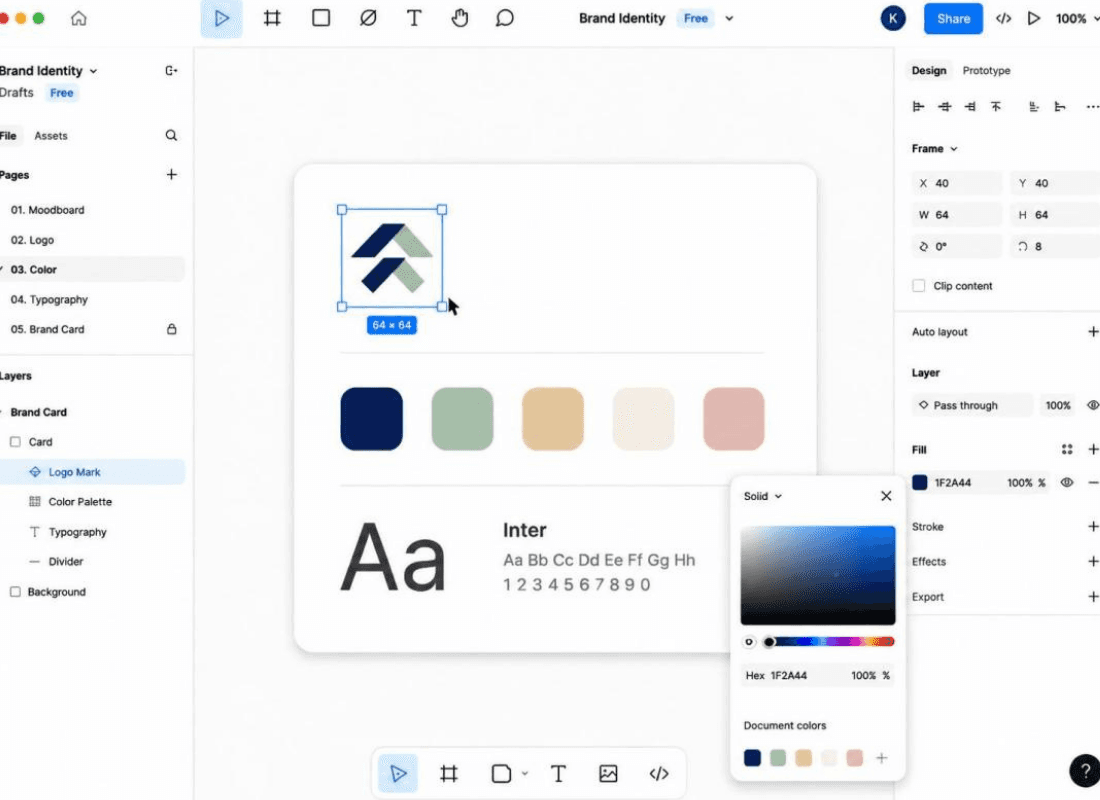Align left icon in Design panel
The width and height of the screenshot is (1100, 800).
(918, 107)
